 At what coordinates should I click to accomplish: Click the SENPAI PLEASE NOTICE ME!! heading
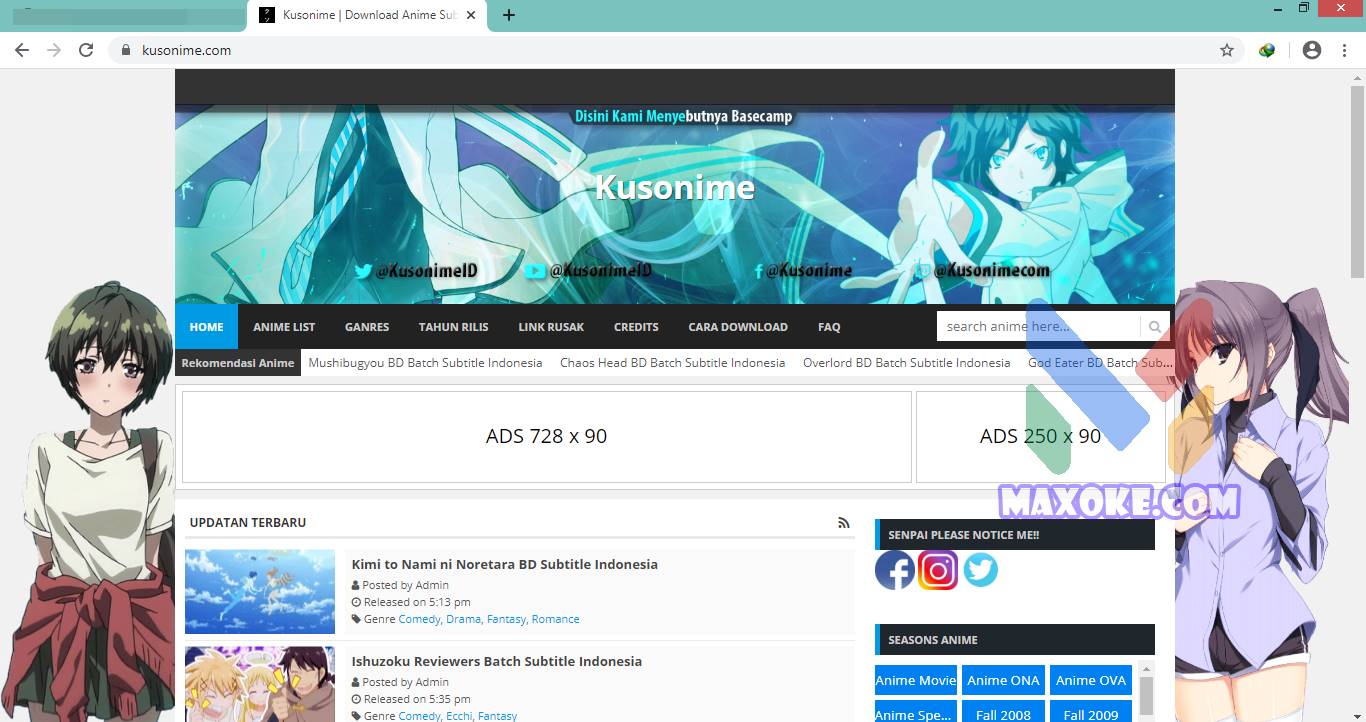coord(964,535)
